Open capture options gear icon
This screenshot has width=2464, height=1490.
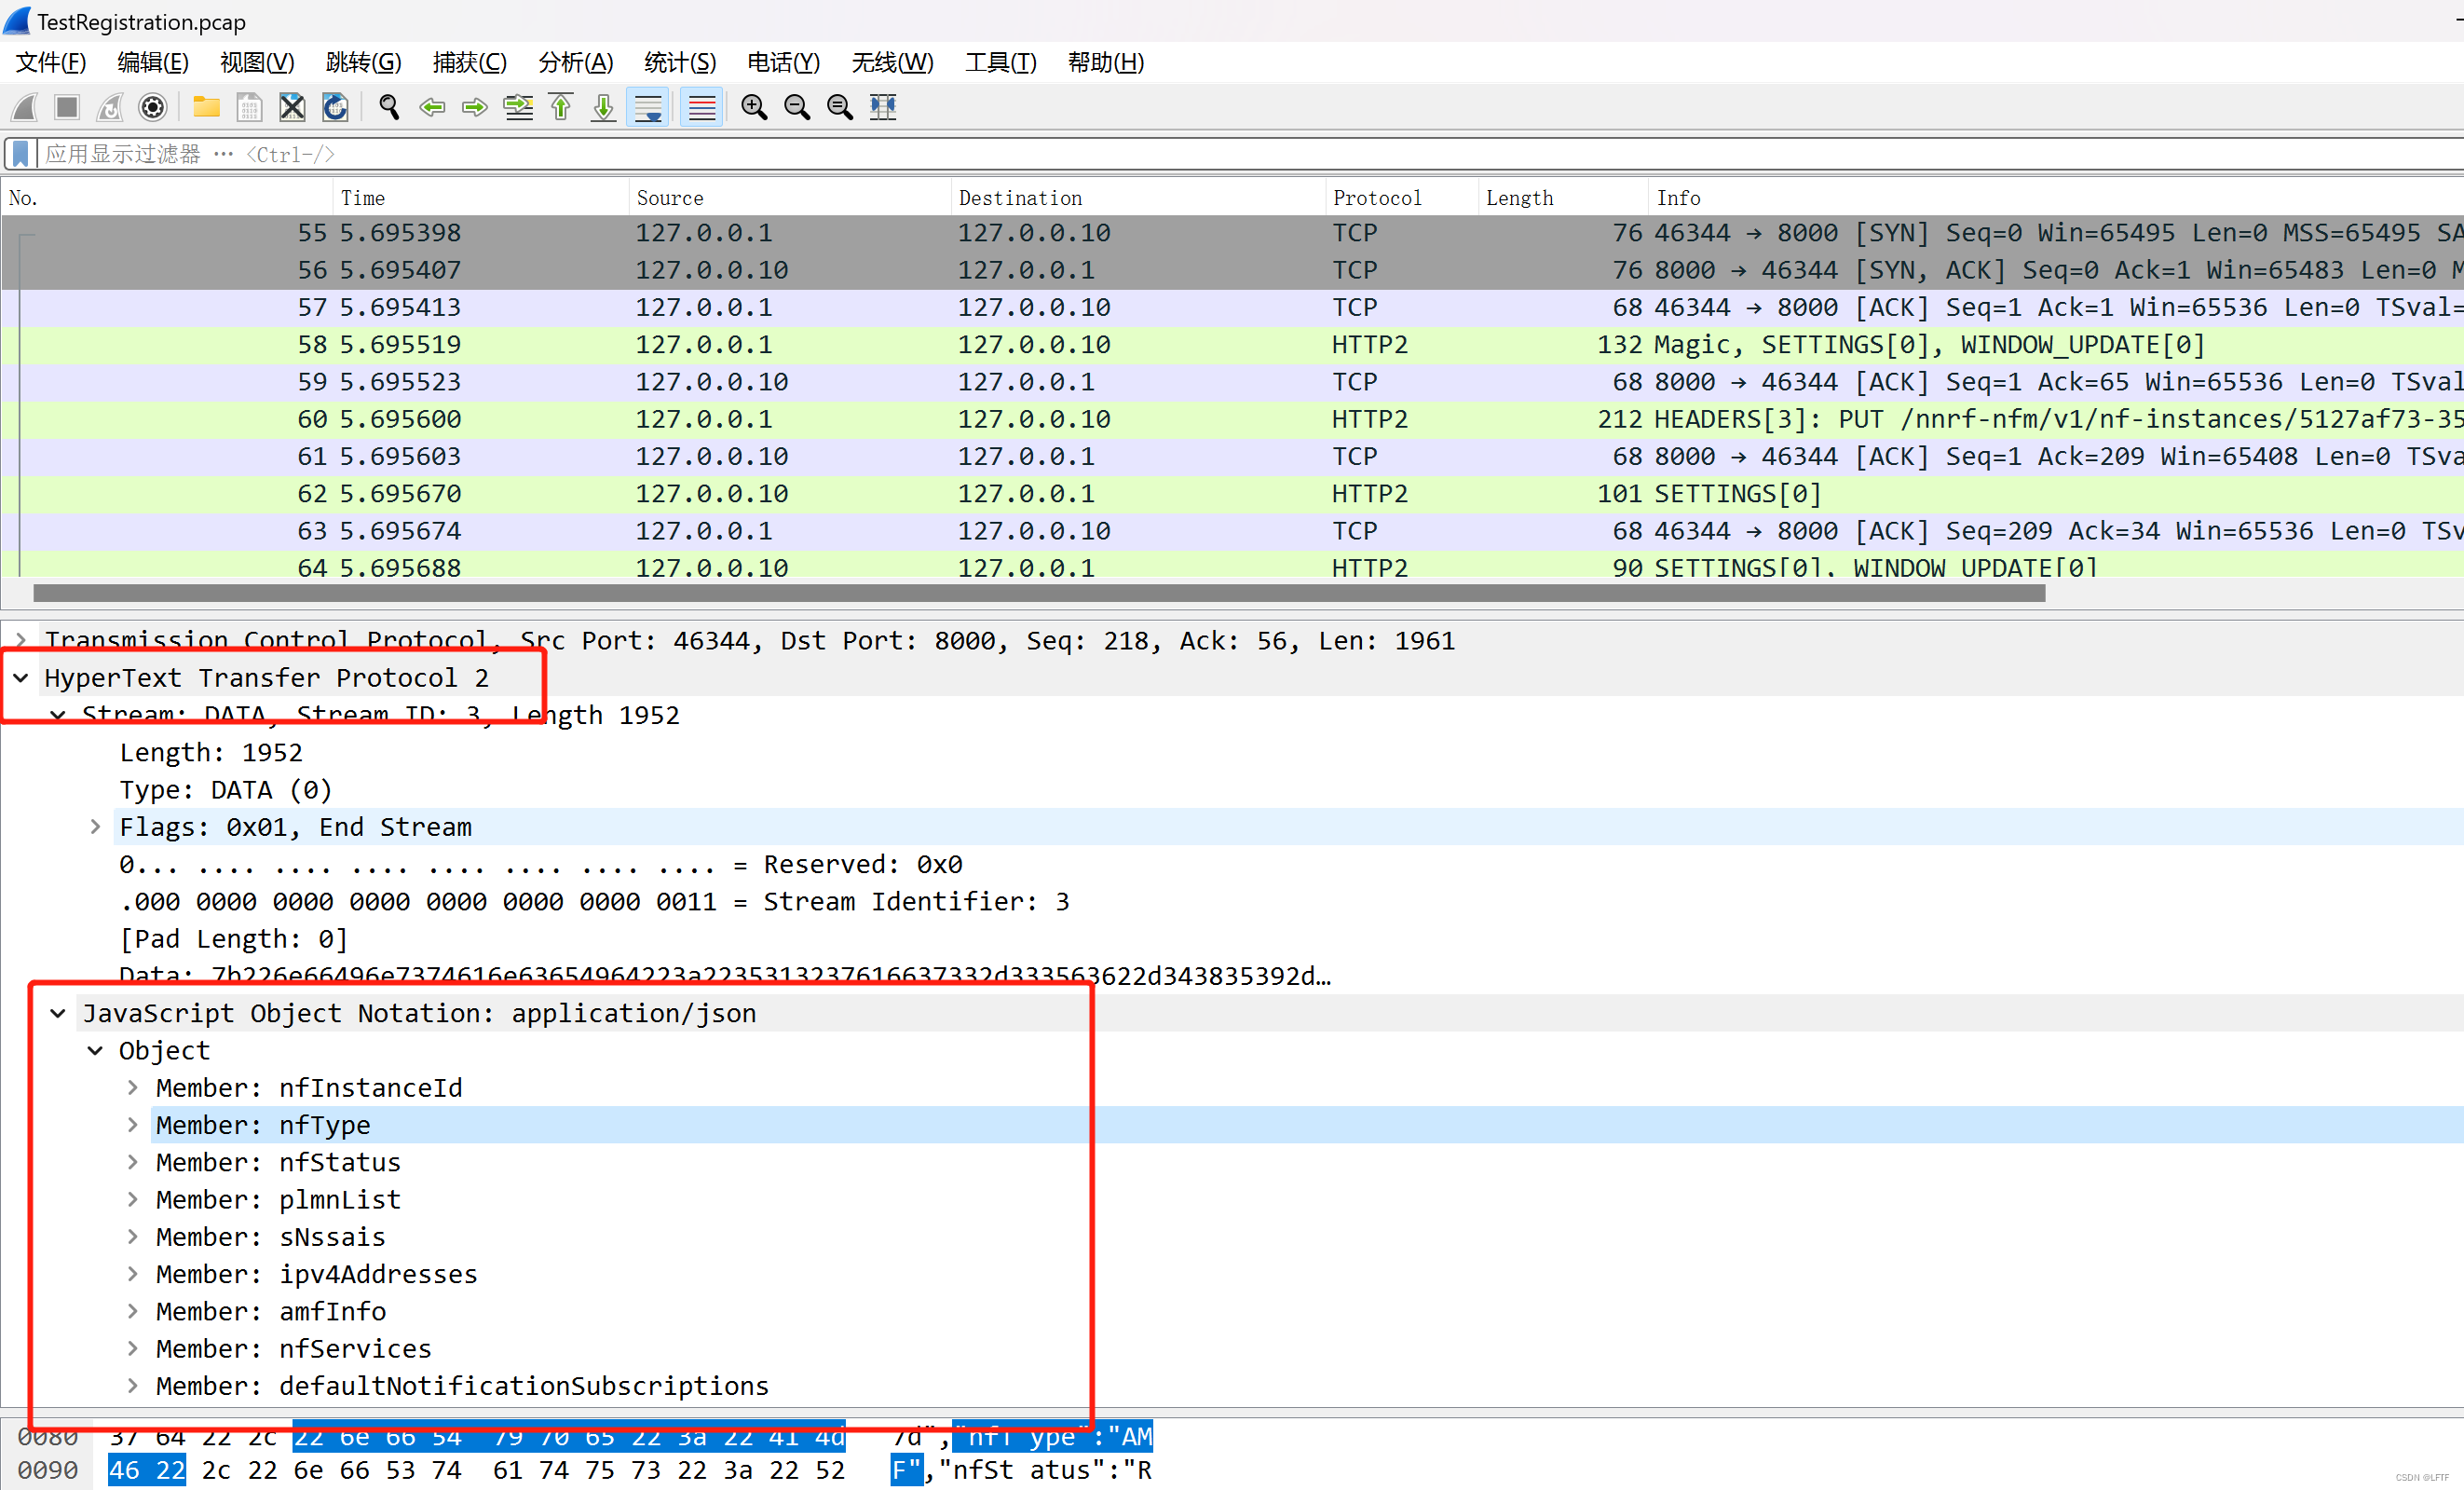153,107
